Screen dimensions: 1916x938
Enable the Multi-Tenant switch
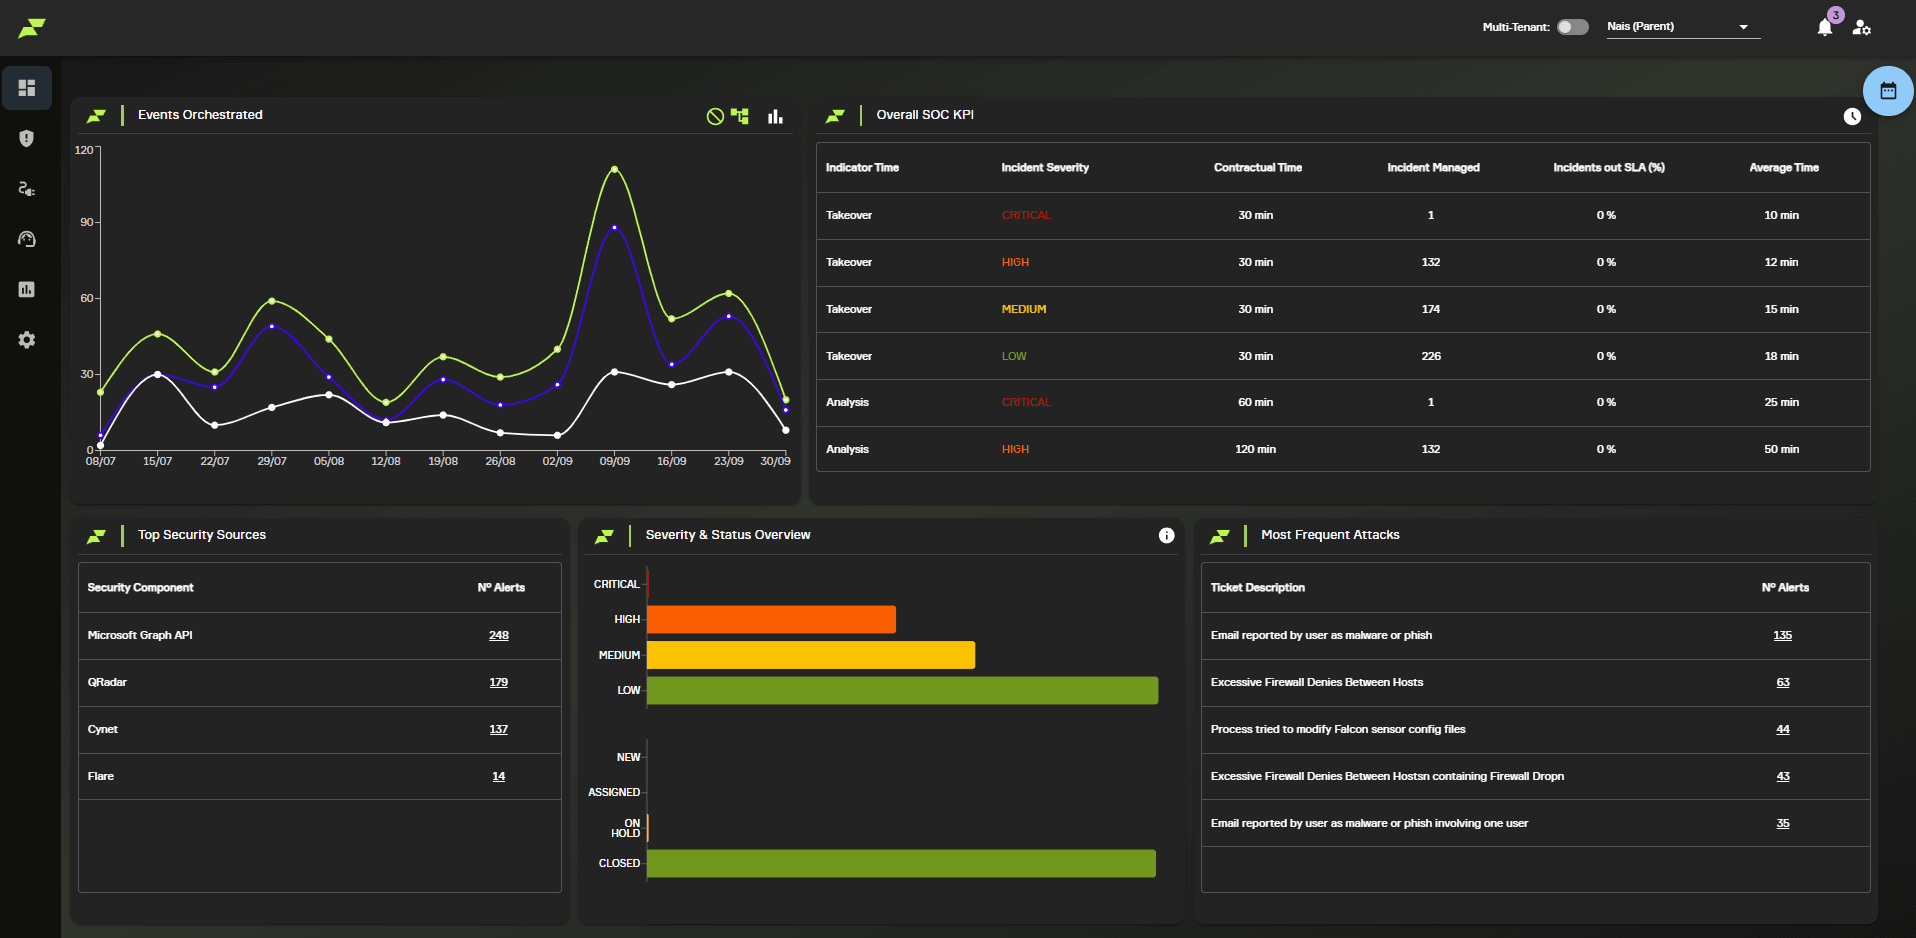click(x=1572, y=27)
